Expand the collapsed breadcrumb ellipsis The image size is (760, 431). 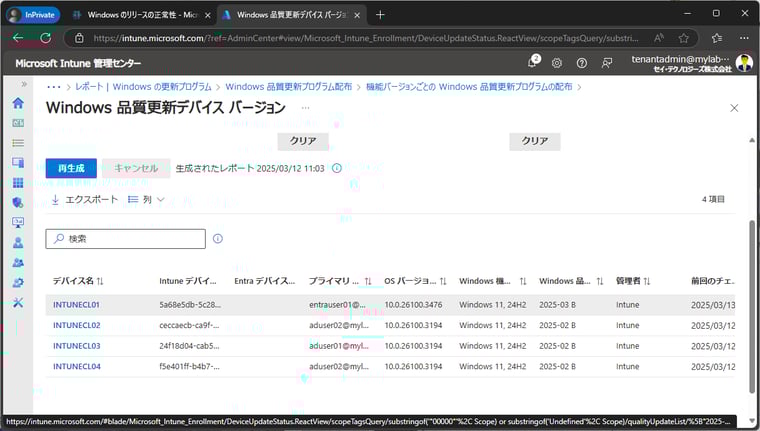pyautogui.click(x=54, y=87)
